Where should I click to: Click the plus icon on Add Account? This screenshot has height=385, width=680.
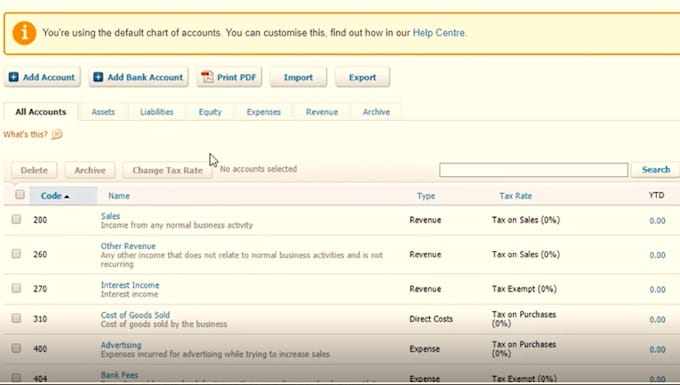(13, 77)
